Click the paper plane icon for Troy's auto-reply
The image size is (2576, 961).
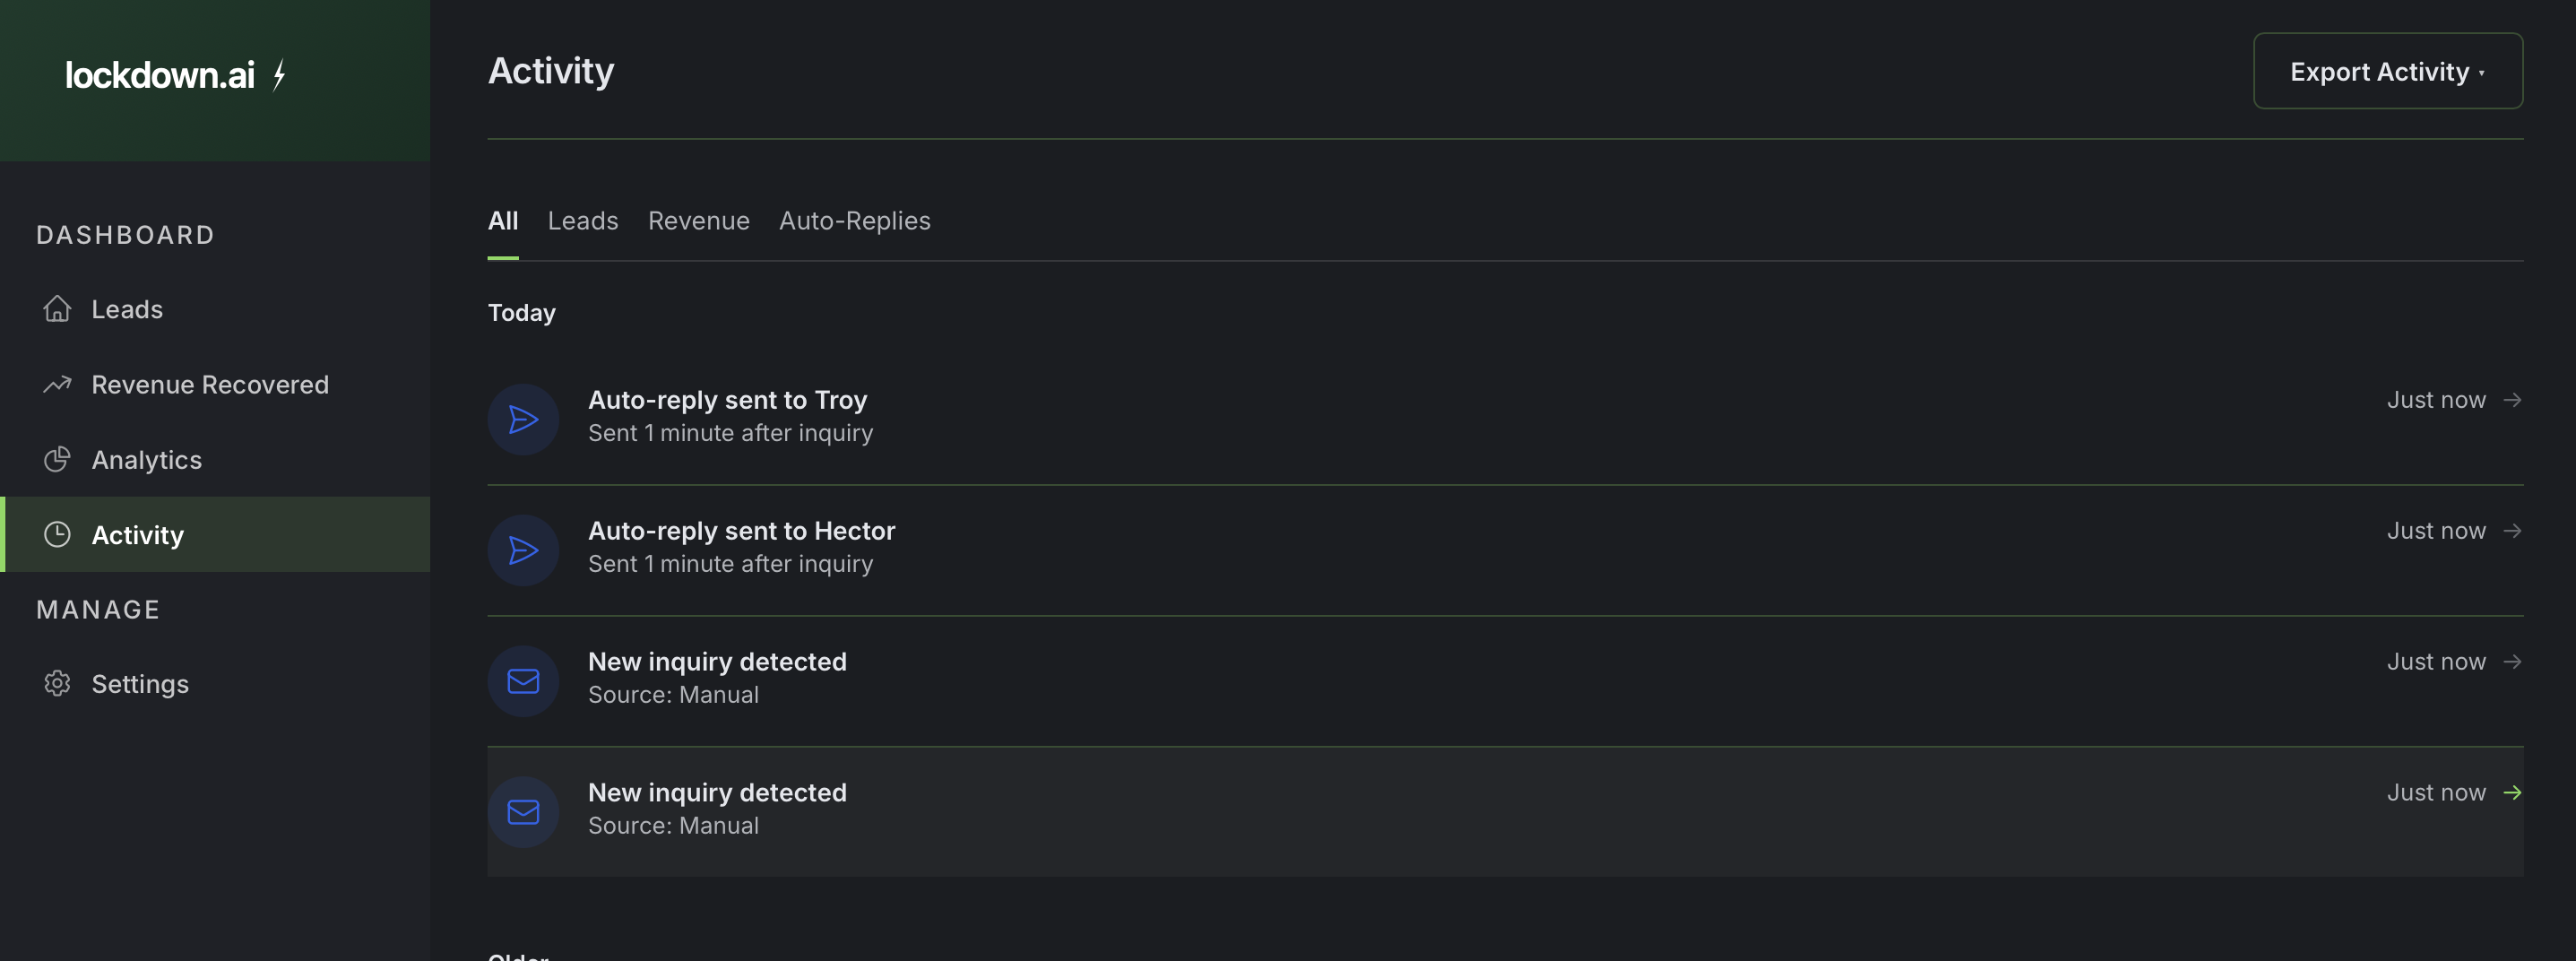pos(522,419)
